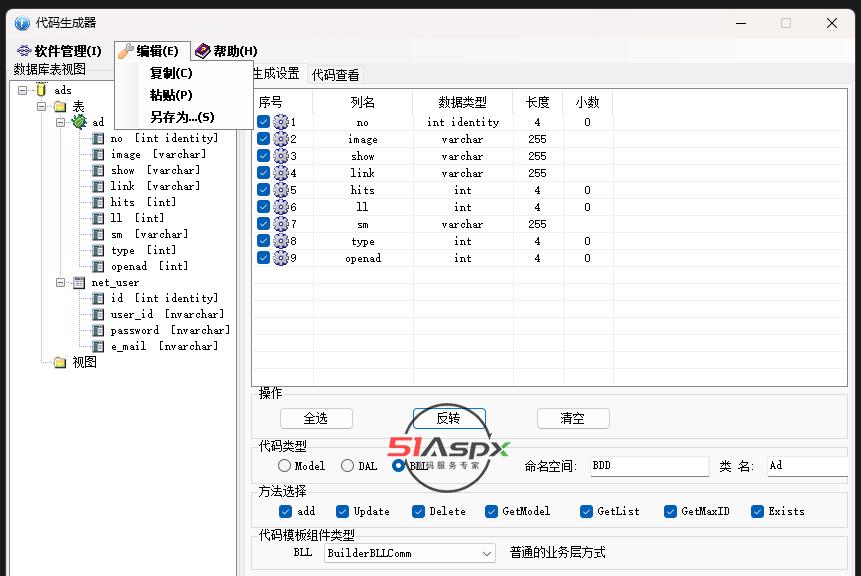The height and width of the screenshot is (576, 861).
Task: Select the no [int identity] tree row
Action: pos(164,138)
